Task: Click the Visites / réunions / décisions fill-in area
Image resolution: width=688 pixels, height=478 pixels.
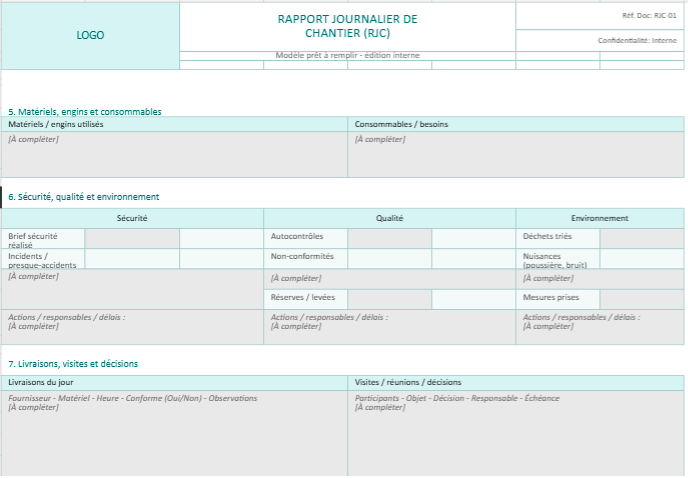Action: click(x=516, y=432)
